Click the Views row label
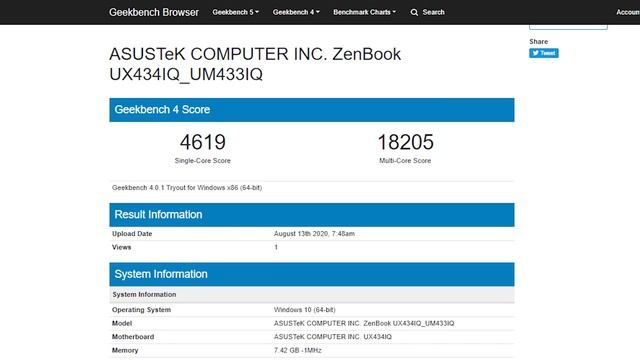Viewport: 640px width, 360px height. point(122,247)
